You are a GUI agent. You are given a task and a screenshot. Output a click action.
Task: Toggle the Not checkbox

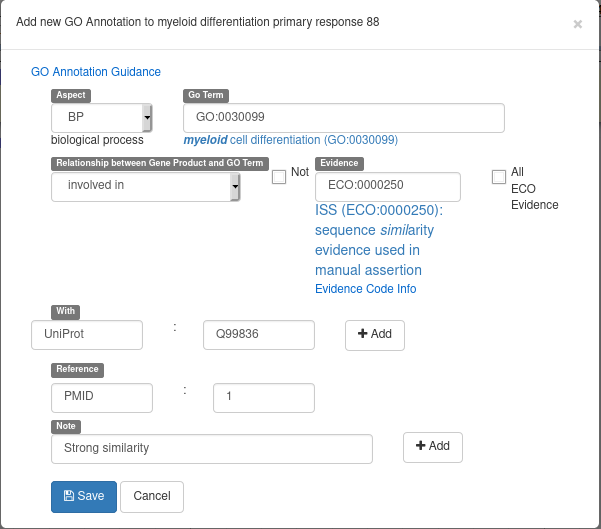[279, 177]
